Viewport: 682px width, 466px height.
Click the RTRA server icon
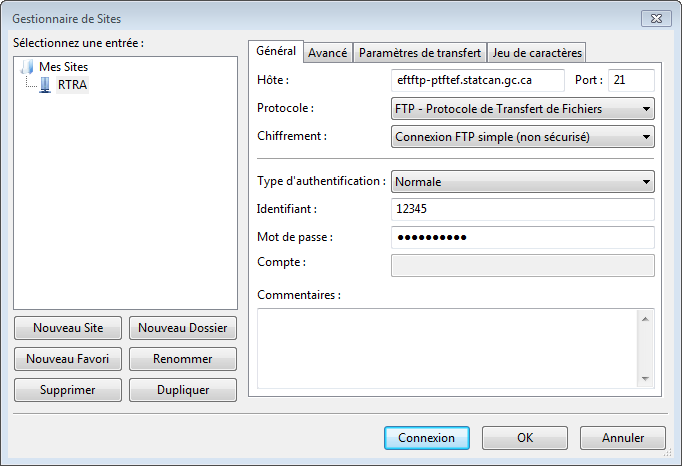pos(45,85)
